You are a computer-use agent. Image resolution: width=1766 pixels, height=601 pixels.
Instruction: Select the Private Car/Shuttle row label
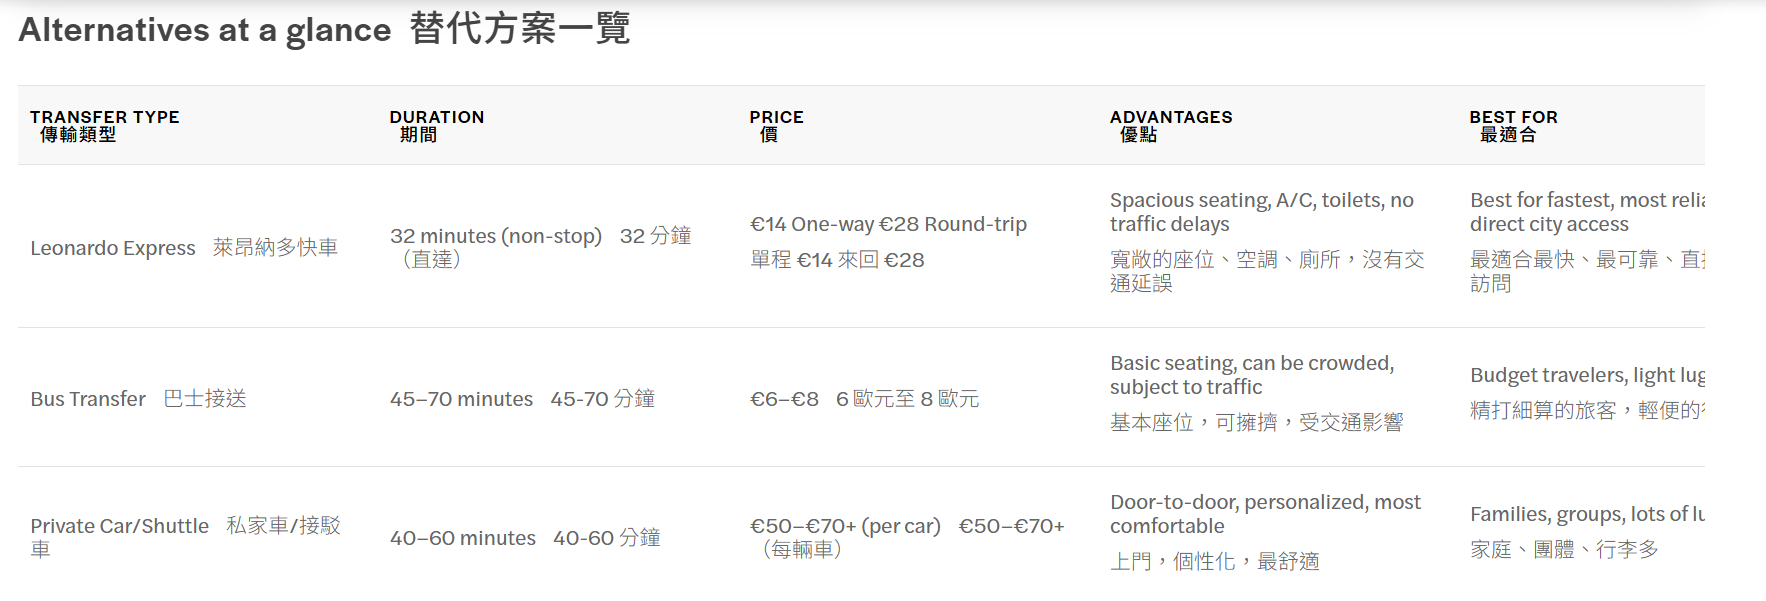point(120,526)
